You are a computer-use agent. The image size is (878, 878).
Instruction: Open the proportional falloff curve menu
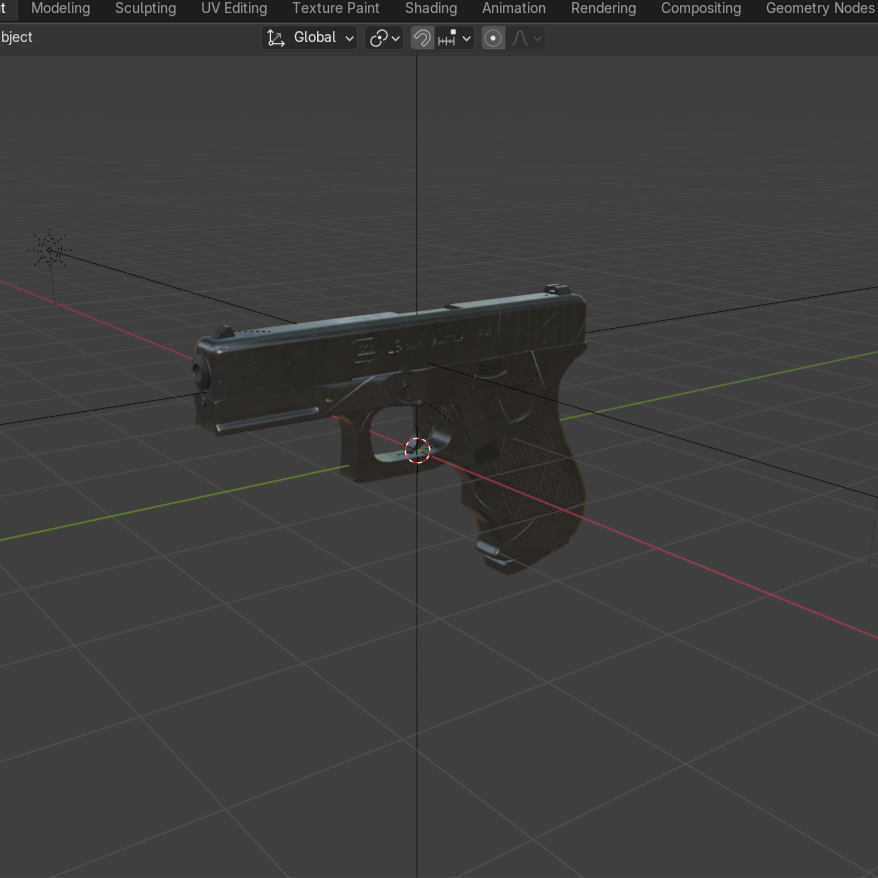point(527,38)
